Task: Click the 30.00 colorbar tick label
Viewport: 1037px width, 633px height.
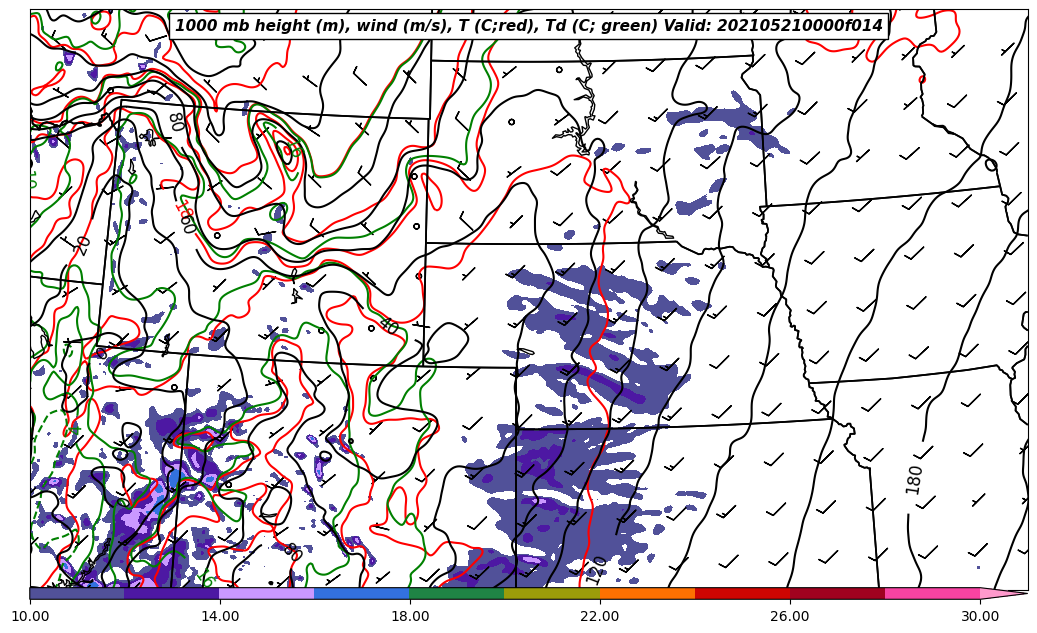Action: point(980,616)
